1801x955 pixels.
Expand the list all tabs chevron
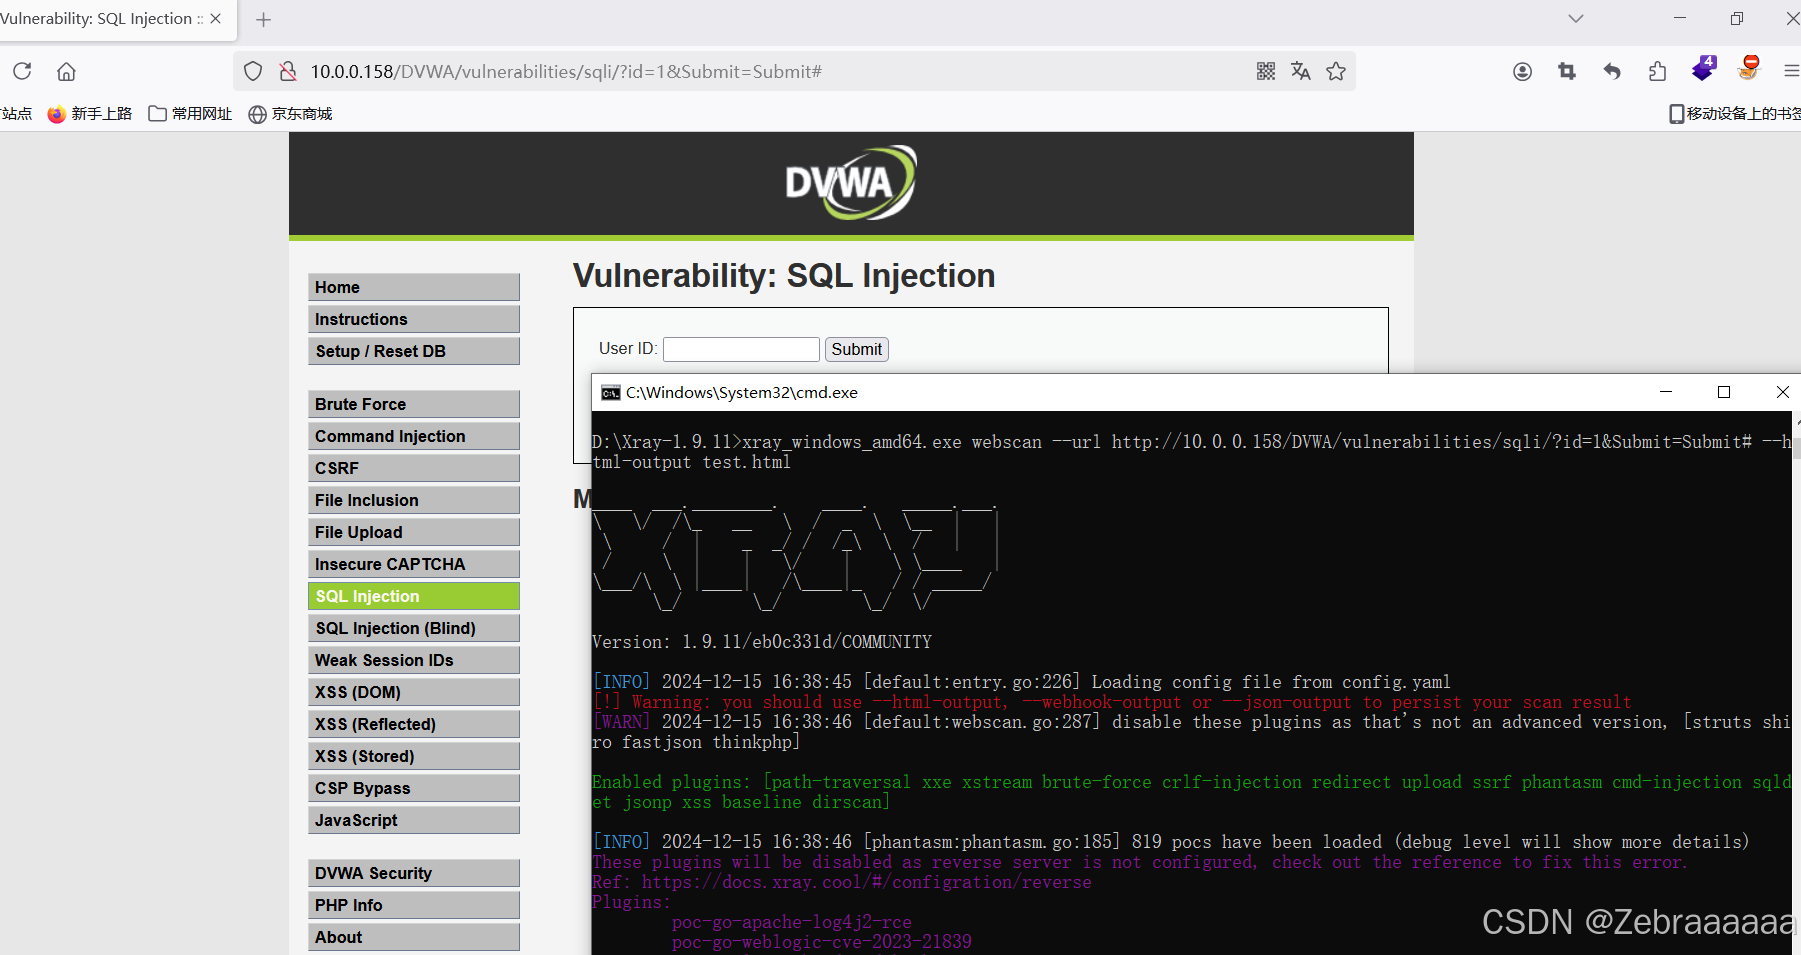(1576, 19)
